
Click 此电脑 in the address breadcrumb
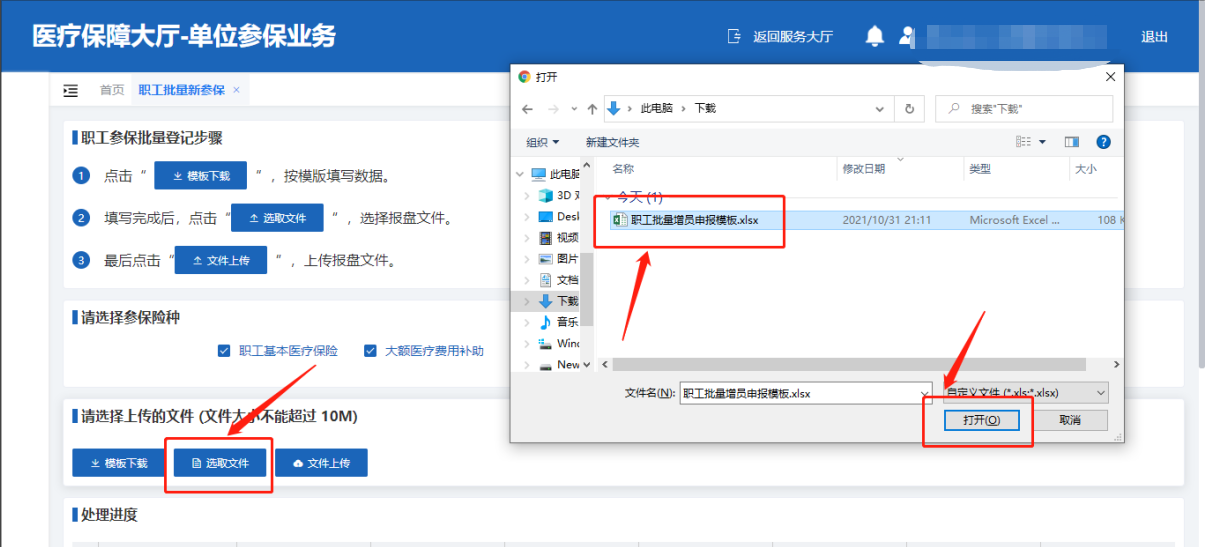click(x=658, y=108)
